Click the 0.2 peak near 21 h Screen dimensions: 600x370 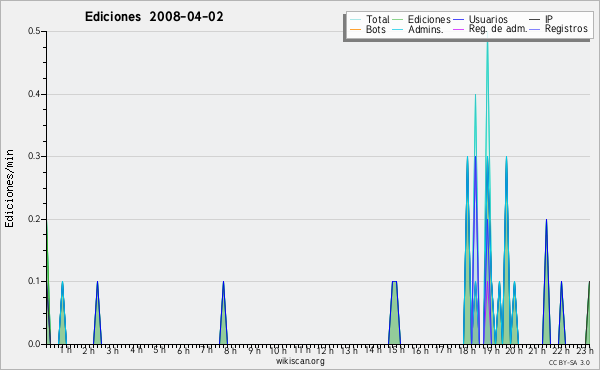coord(546,221)
